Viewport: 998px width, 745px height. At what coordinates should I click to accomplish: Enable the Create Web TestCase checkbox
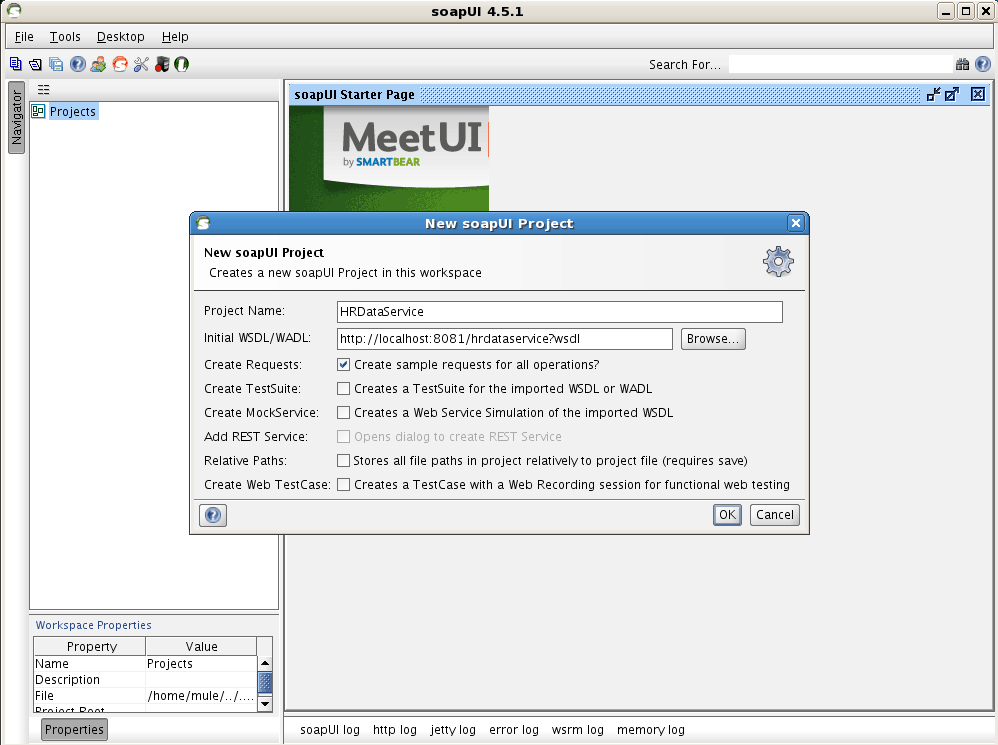tap(344, 485)
